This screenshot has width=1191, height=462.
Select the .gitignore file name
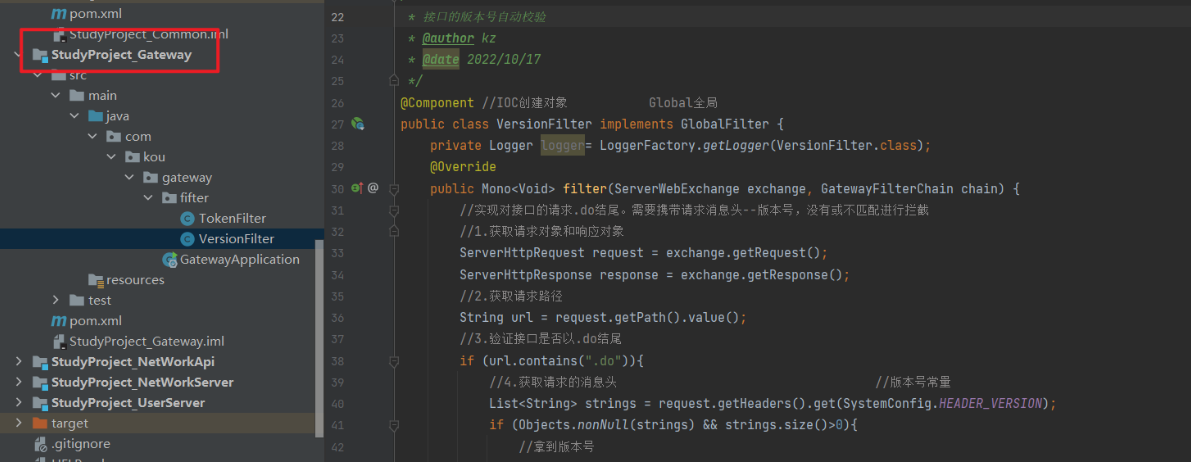click(81, 444)
